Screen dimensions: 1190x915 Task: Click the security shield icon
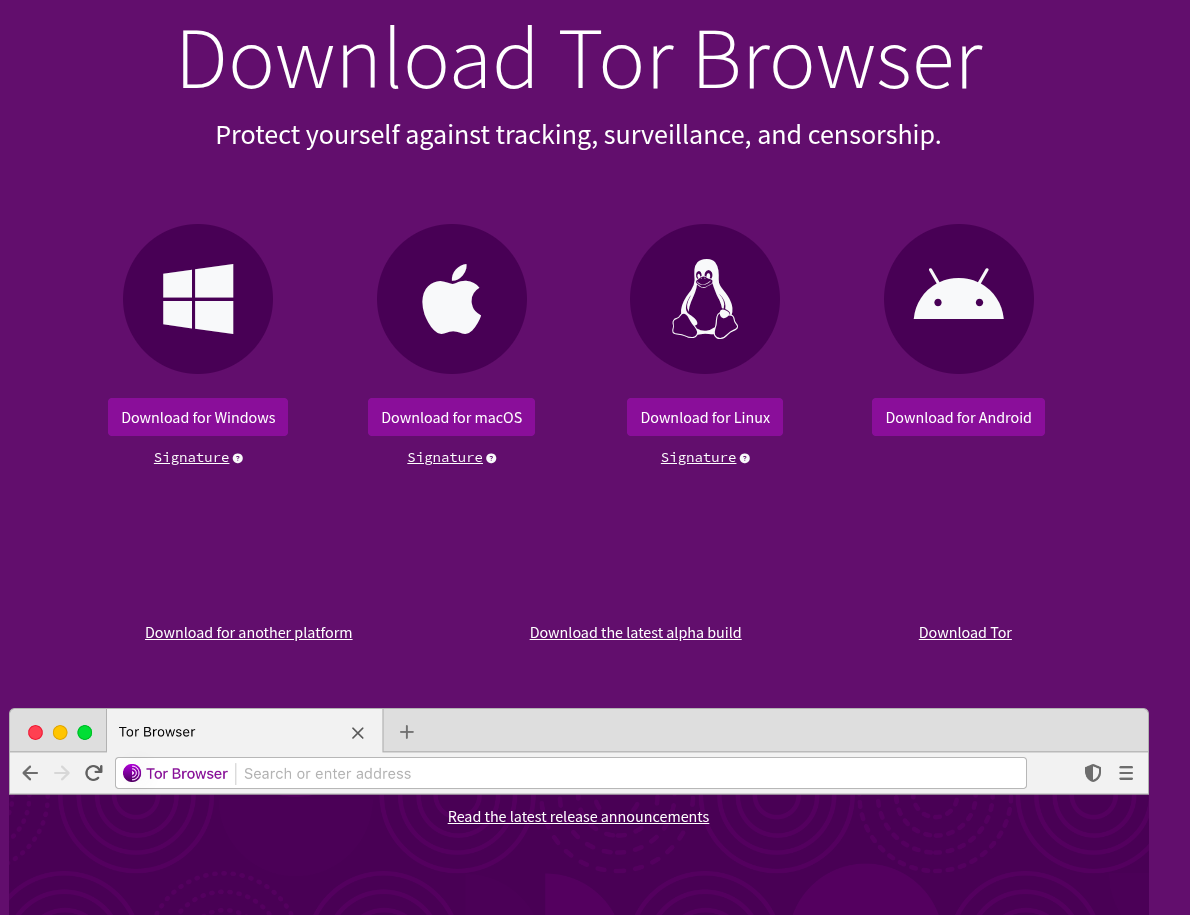(x=1093, y=773)
